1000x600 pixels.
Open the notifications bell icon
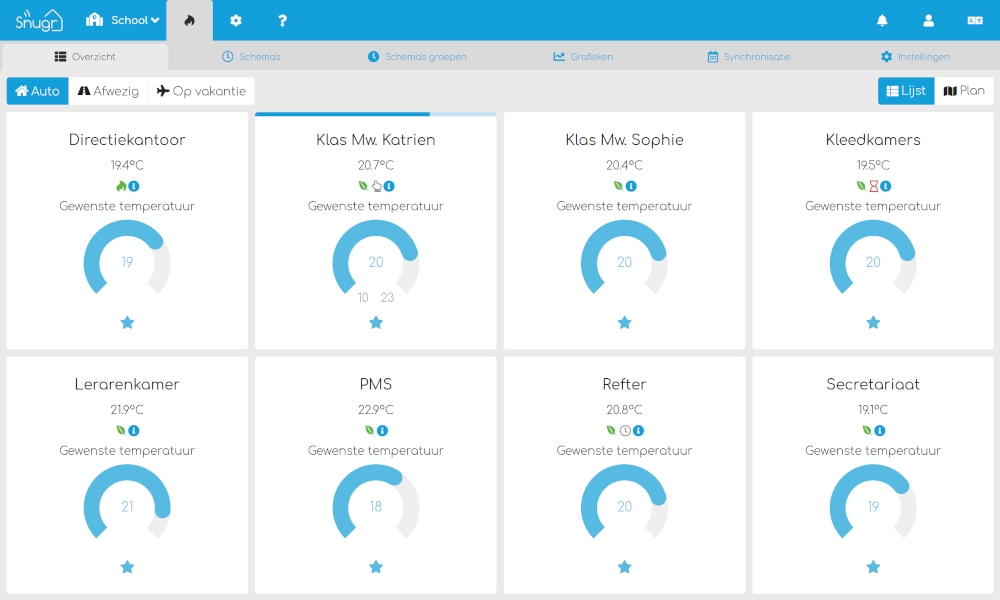click(882, 20)
